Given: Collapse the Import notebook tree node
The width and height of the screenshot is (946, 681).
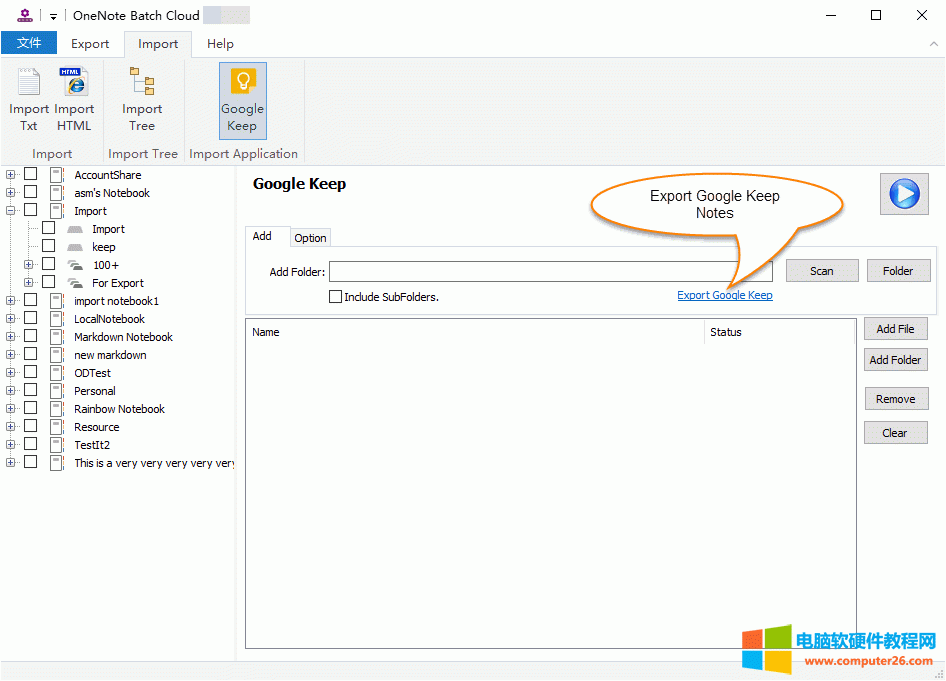Looking at the screenshot, I should 11,211.
